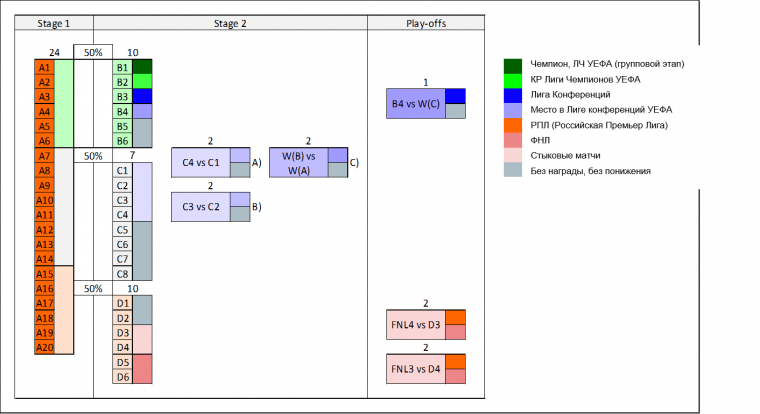
Task: Click the bright green КР Лиги Чемпионов swatch
Action: point(512,79)
